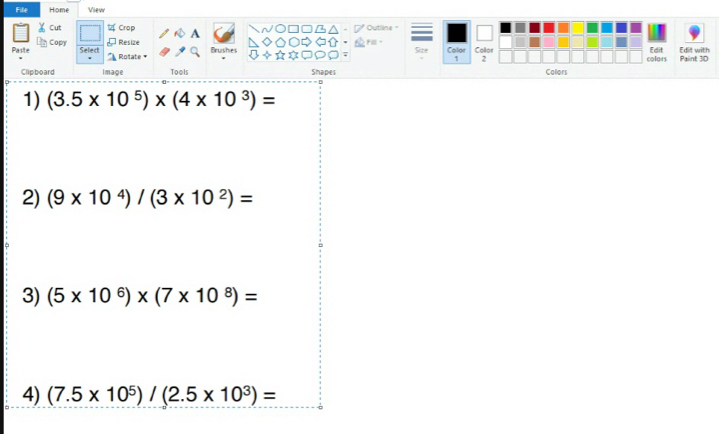The image size is (719, 434).
Task: Open the Size line thickness dropdown
Action: click(422, 40)
